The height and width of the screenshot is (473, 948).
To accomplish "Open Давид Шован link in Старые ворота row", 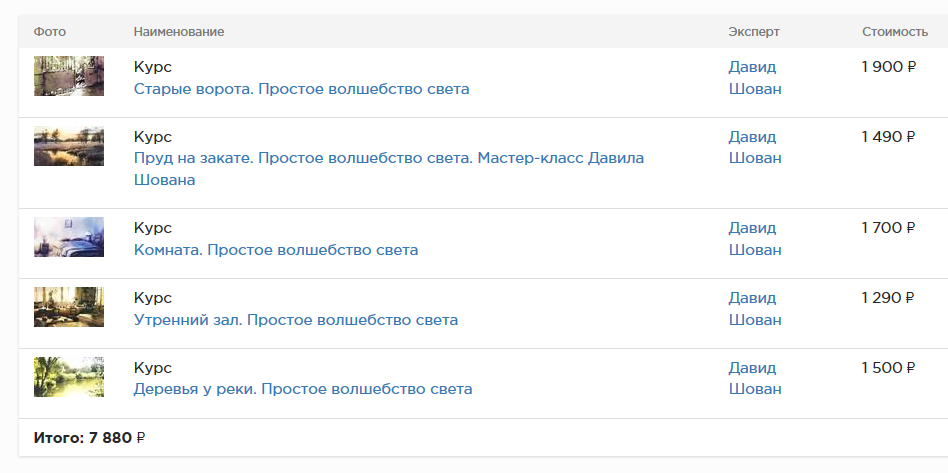I will (754, 78).
